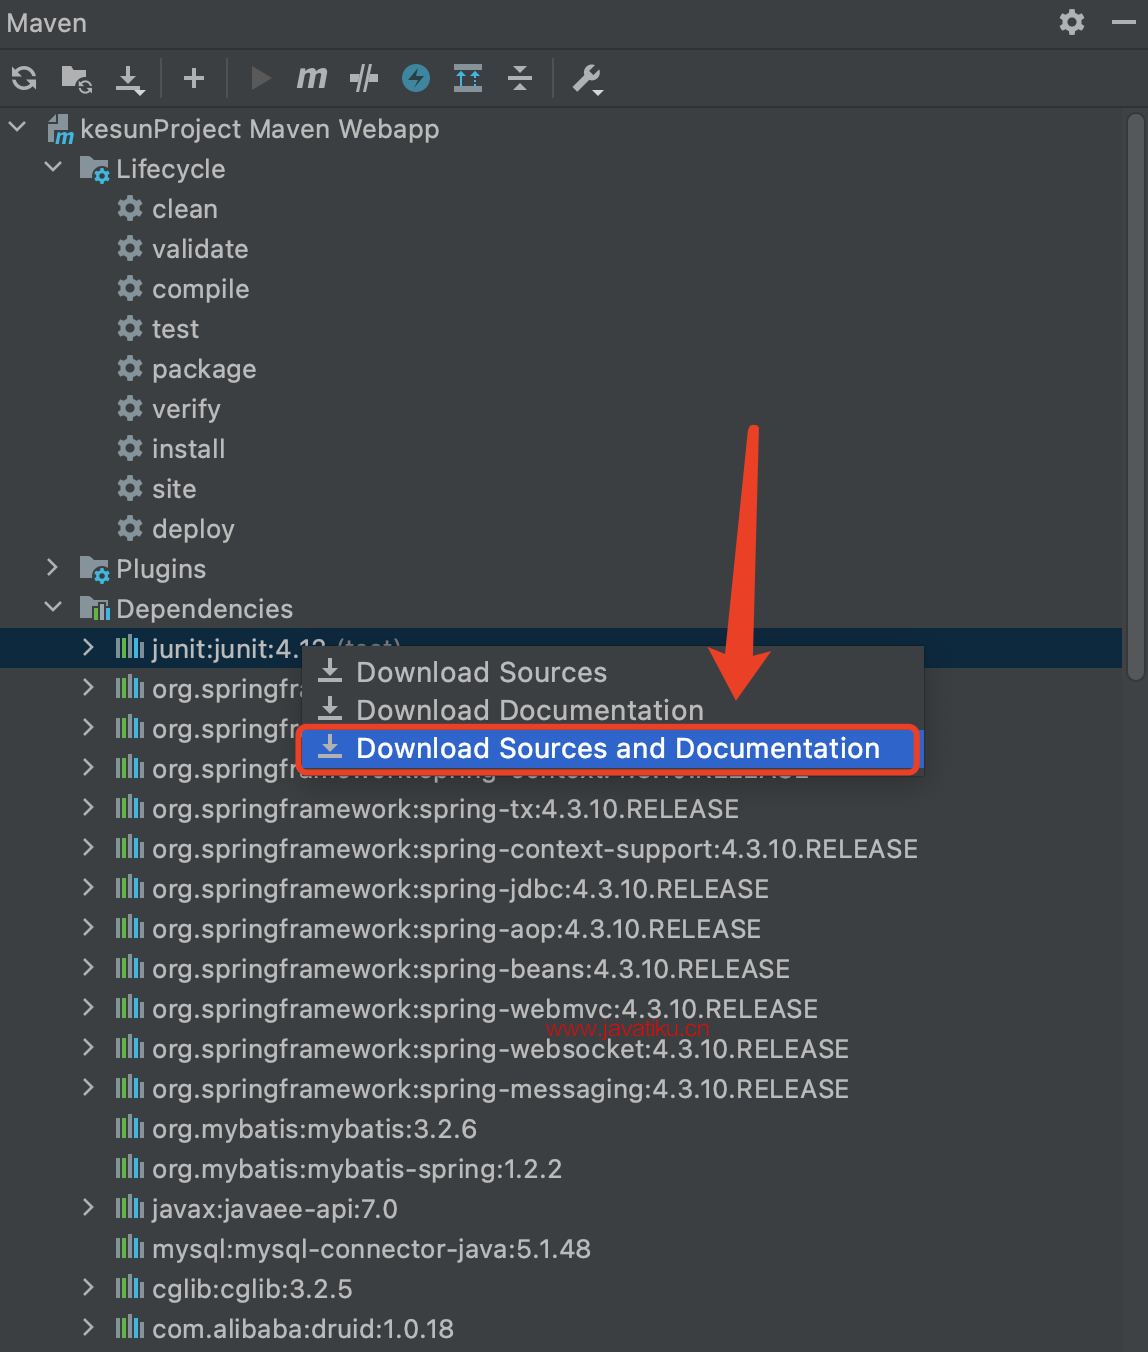Collapse the Dependencies node chevron

[54, 608]
